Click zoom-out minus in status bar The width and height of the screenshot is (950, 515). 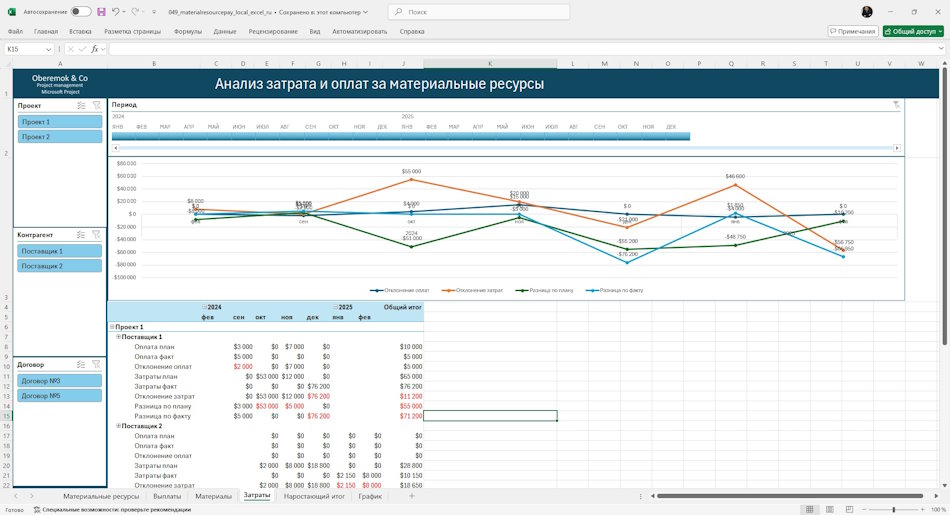click(x=864, y=510)
